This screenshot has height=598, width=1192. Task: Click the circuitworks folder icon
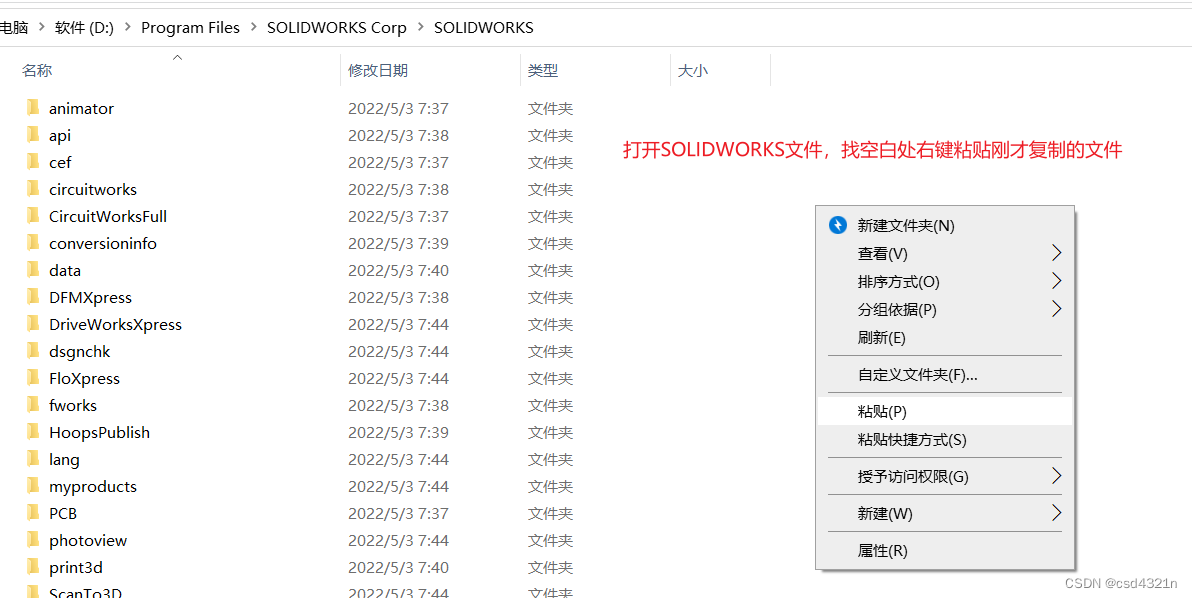[33, 189]
